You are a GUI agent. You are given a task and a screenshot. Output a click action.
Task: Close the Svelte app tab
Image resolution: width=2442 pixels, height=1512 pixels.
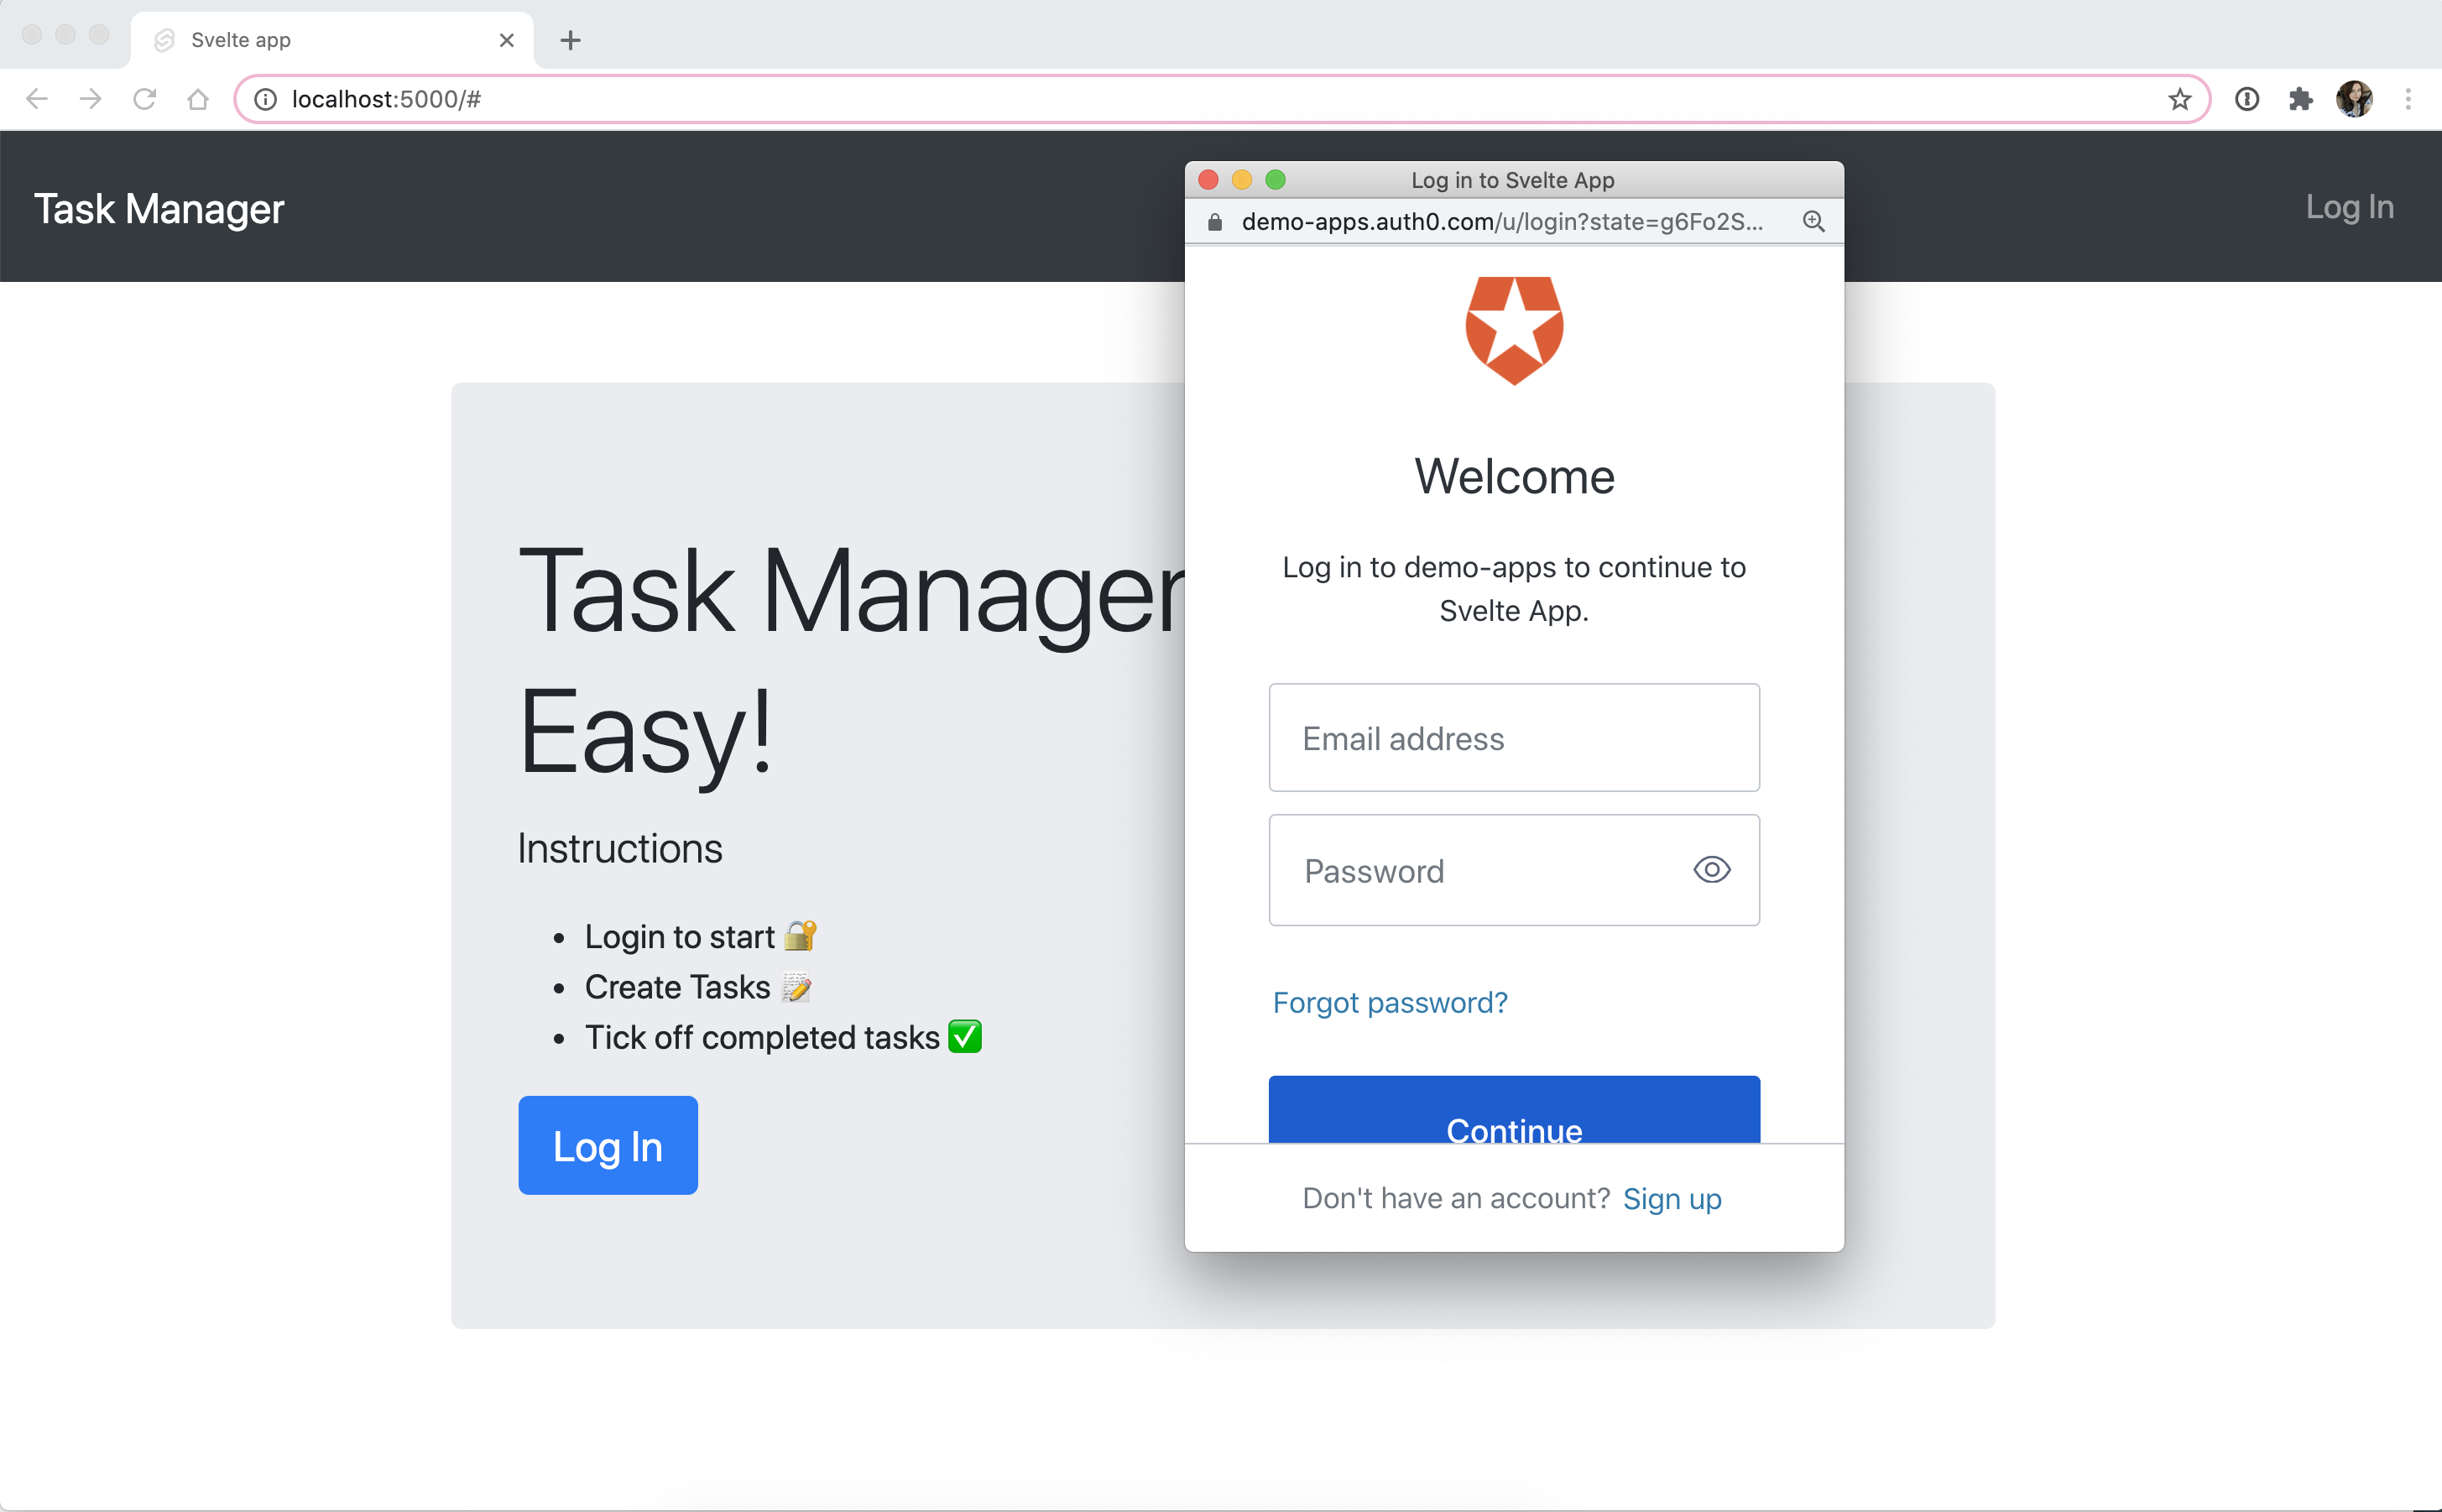(506, 40)
